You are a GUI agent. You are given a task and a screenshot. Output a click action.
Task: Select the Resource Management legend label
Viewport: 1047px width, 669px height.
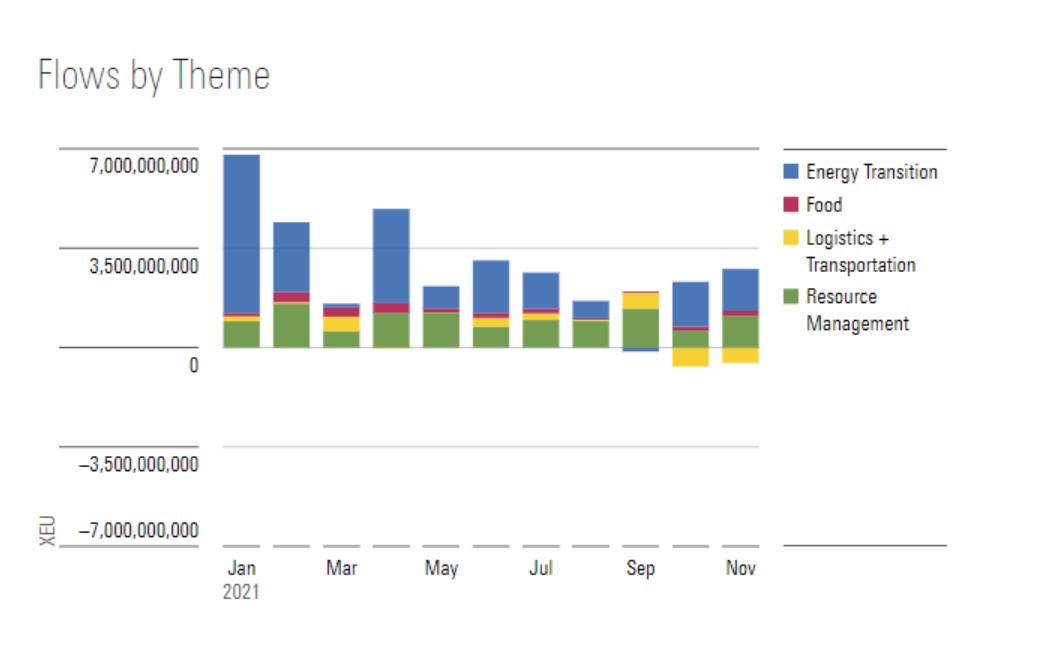[x=857, y=310]
